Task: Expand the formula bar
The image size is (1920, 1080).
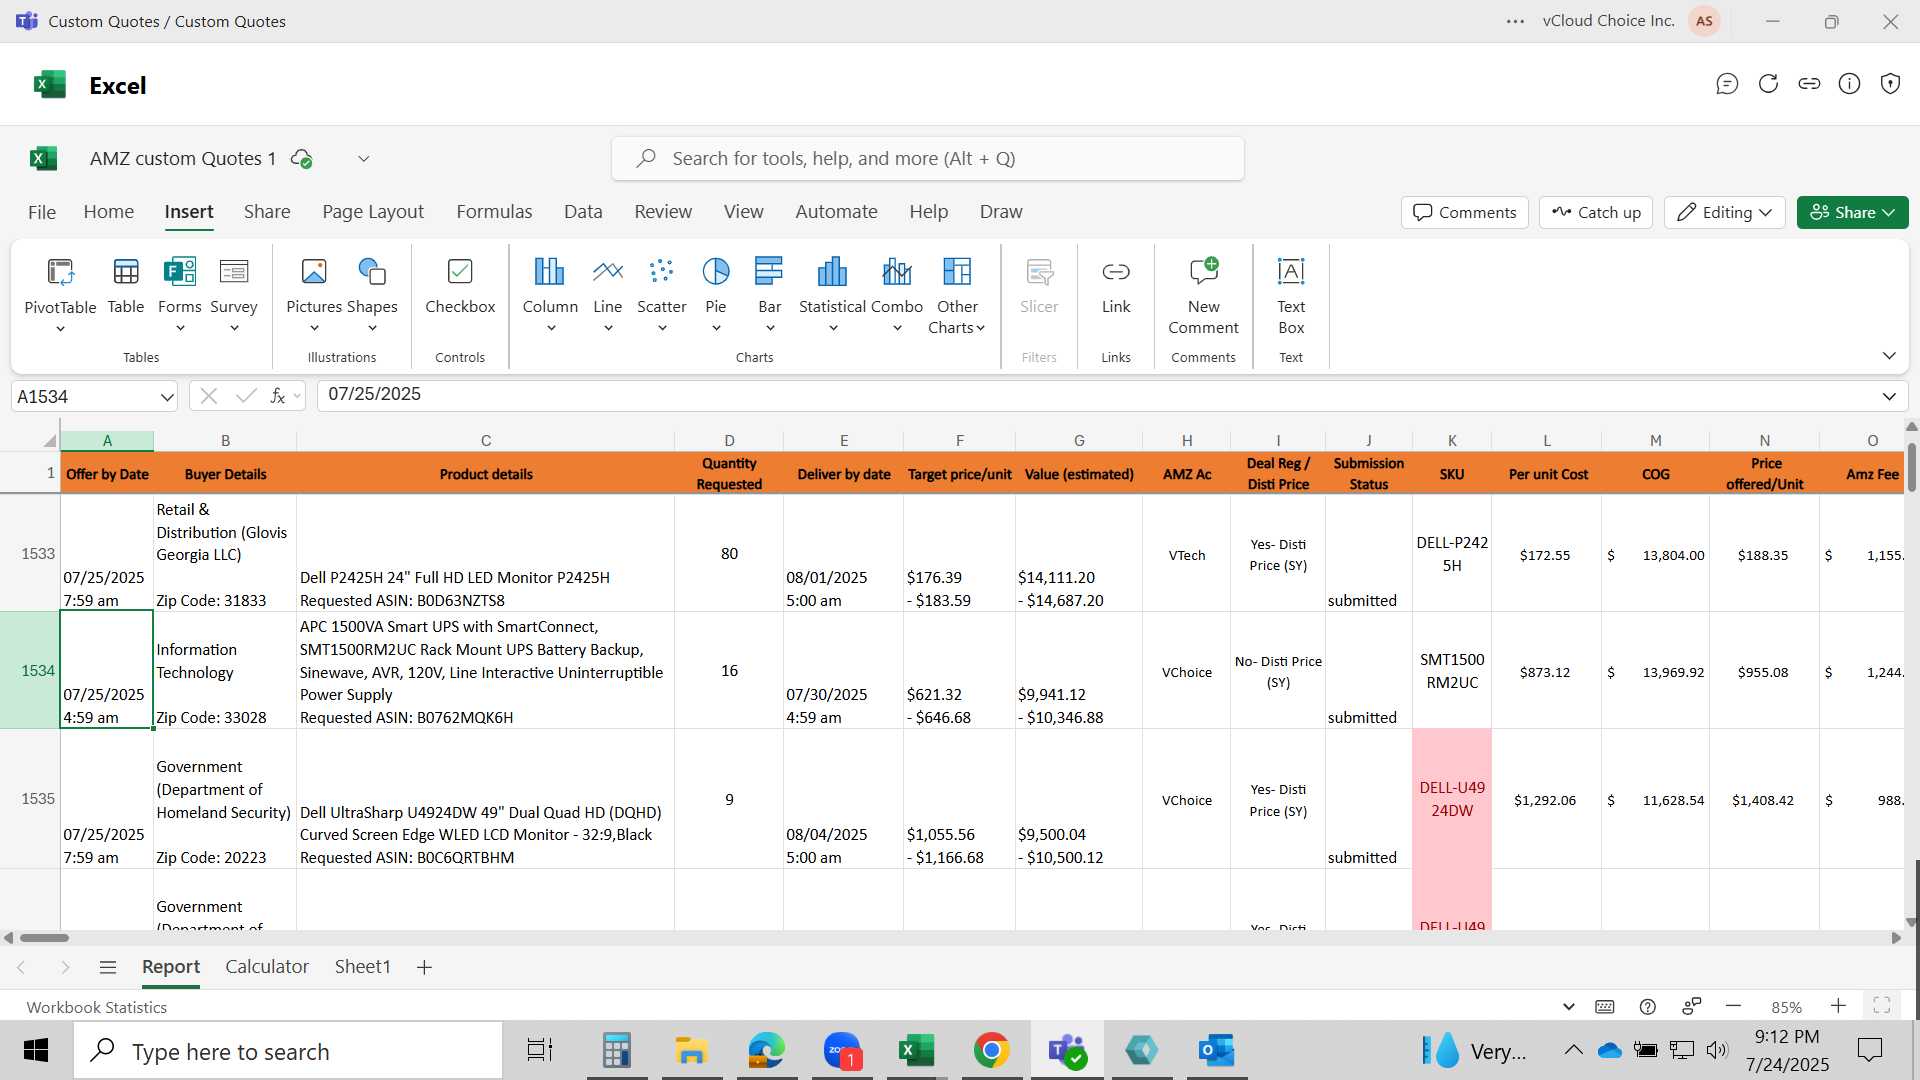Action: 1889,396
